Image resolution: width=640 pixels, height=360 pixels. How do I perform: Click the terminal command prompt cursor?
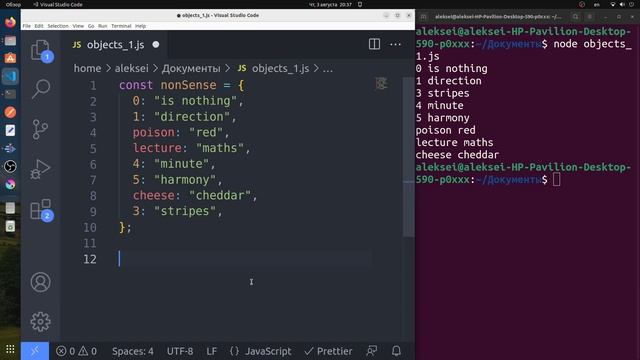(x=556, y=179)
